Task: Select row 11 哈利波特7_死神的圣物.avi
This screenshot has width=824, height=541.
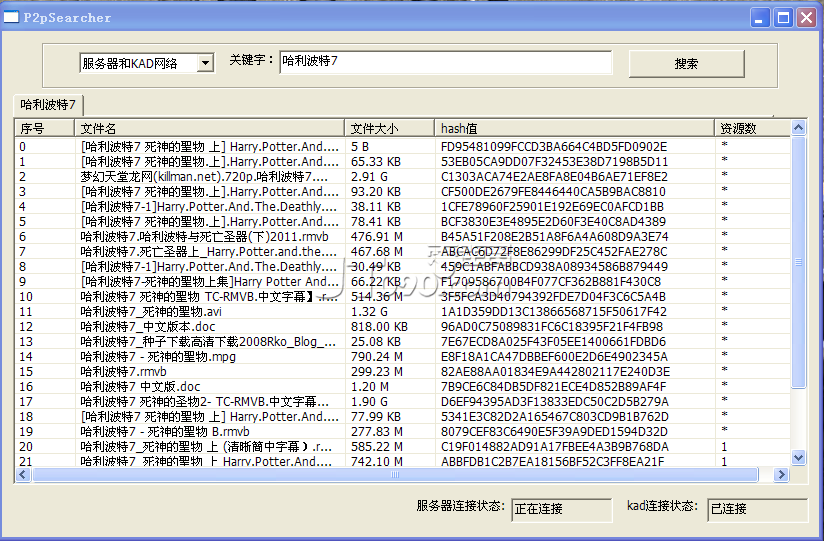Action: 151,312
